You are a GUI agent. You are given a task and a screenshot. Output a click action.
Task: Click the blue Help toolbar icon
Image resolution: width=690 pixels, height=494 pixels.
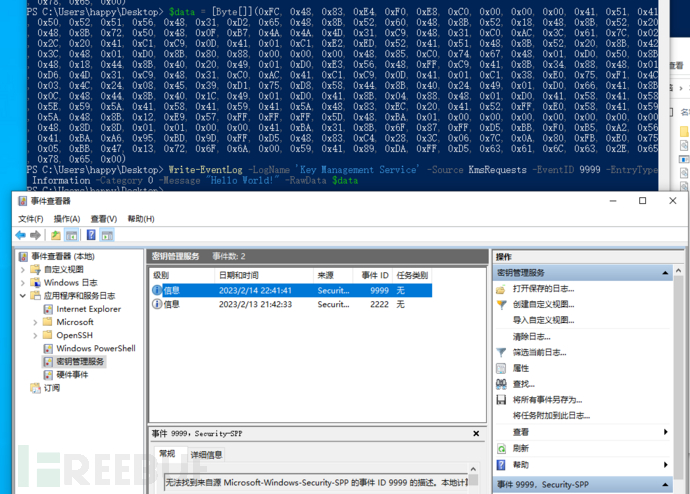click(x=91, y=235)
